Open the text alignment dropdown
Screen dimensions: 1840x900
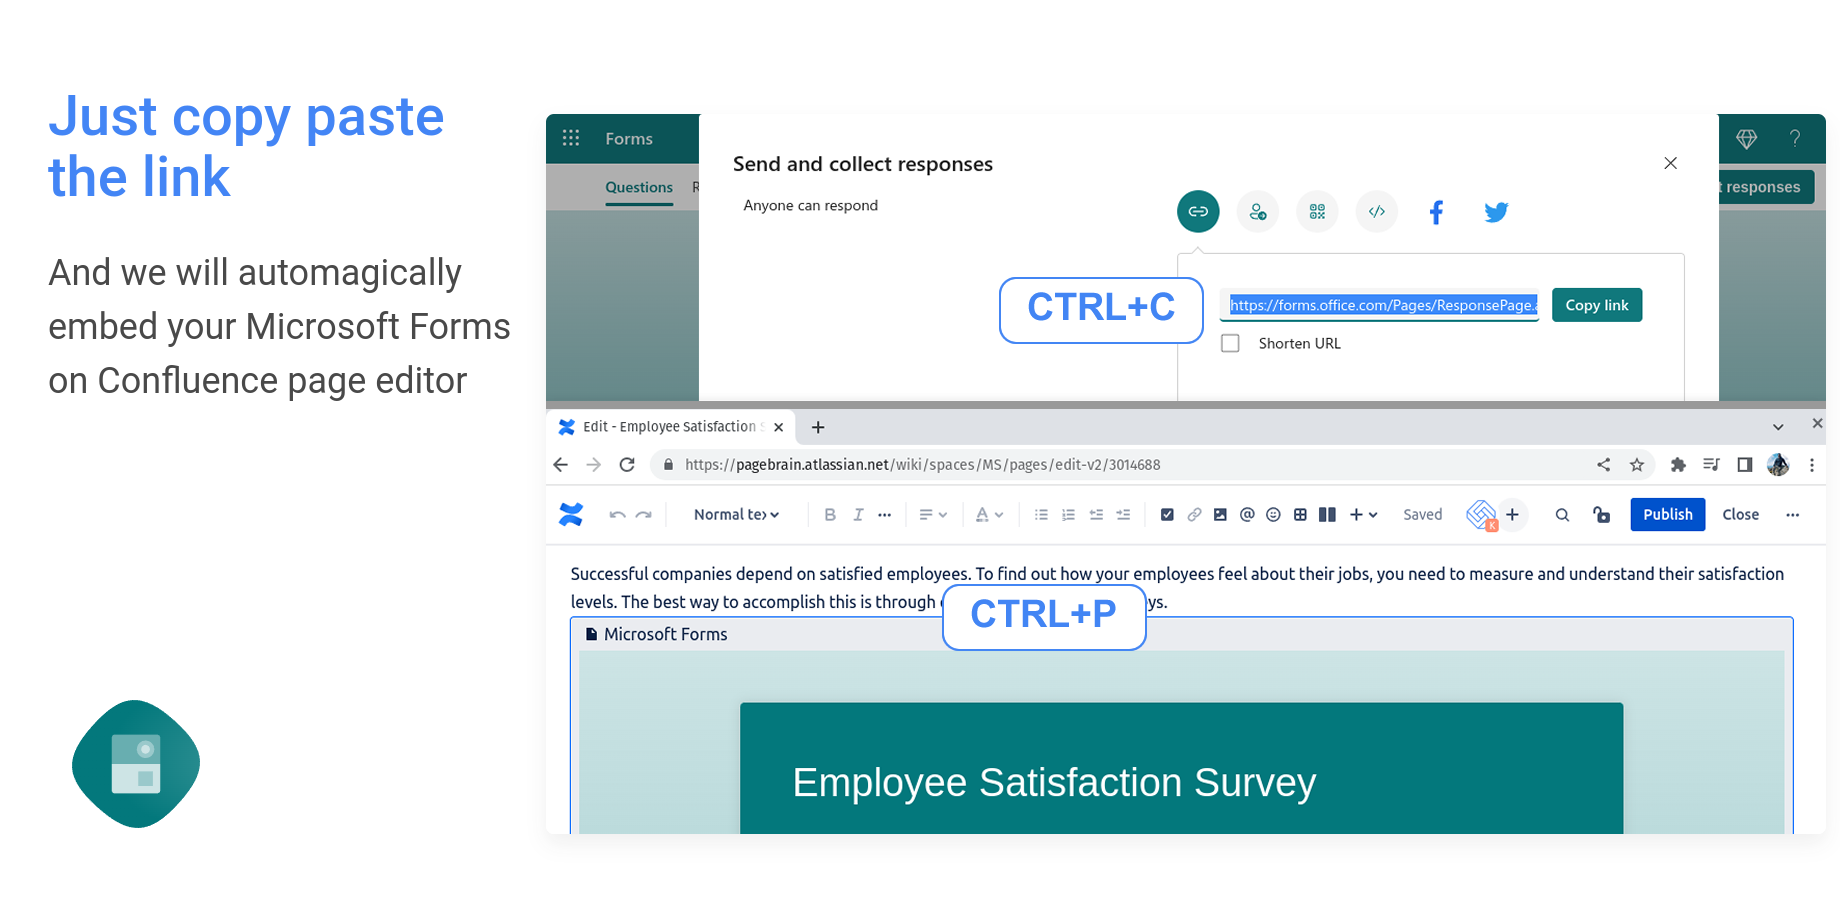coord(933,515)
